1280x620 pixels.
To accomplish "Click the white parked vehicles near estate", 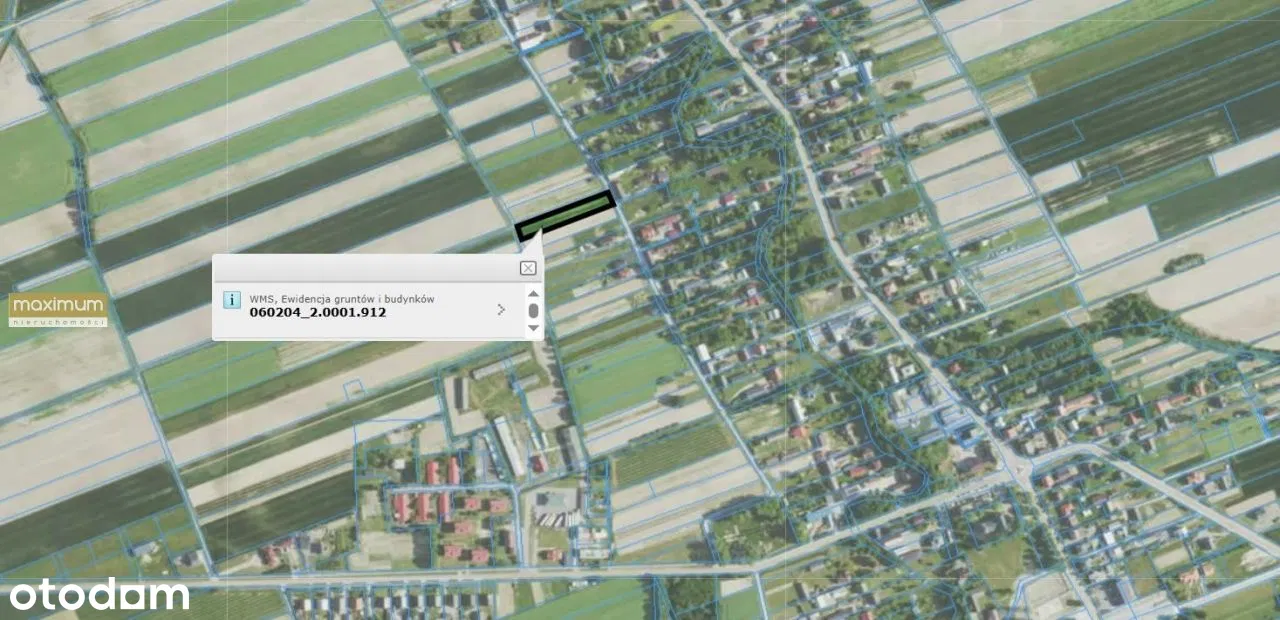I will [x=553, y=519].
